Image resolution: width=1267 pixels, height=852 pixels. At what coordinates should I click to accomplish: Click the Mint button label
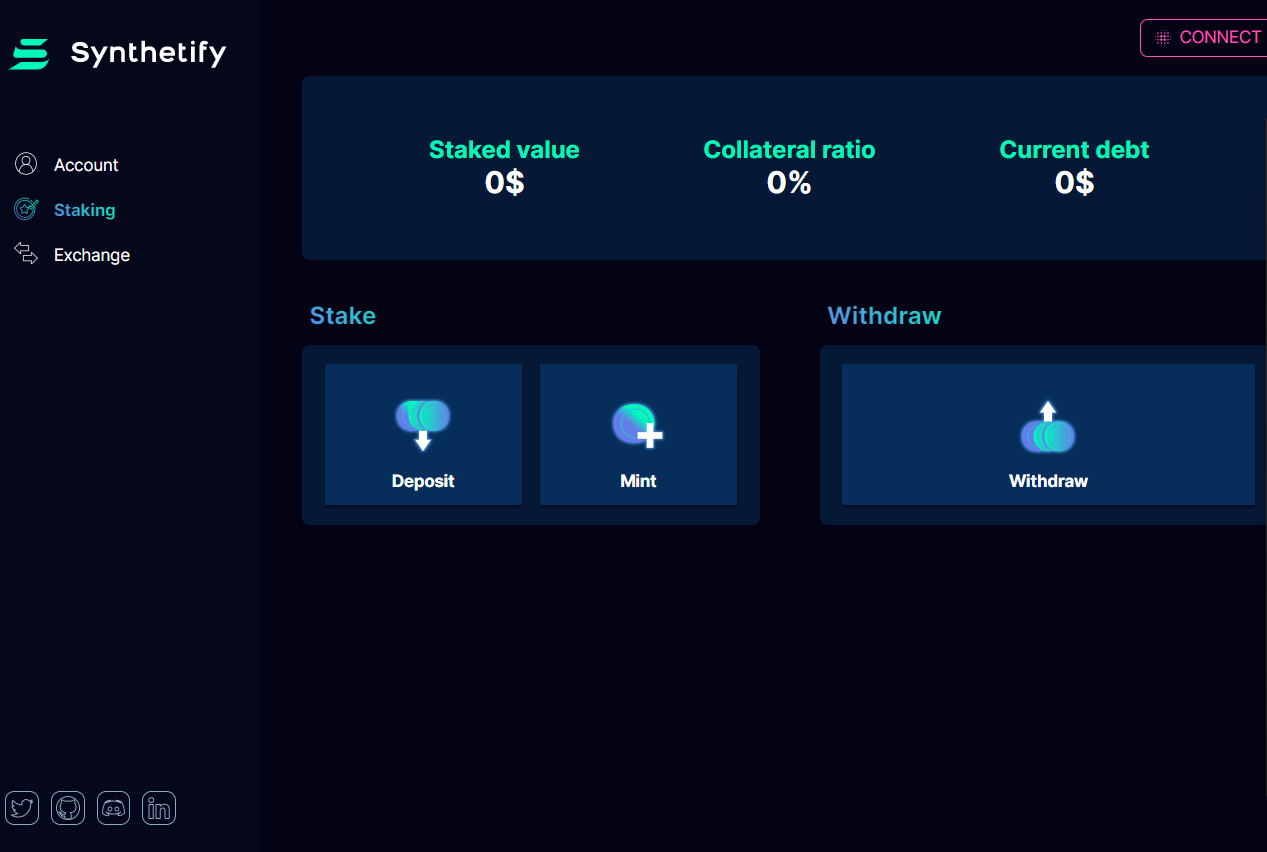tap(638, 481)
